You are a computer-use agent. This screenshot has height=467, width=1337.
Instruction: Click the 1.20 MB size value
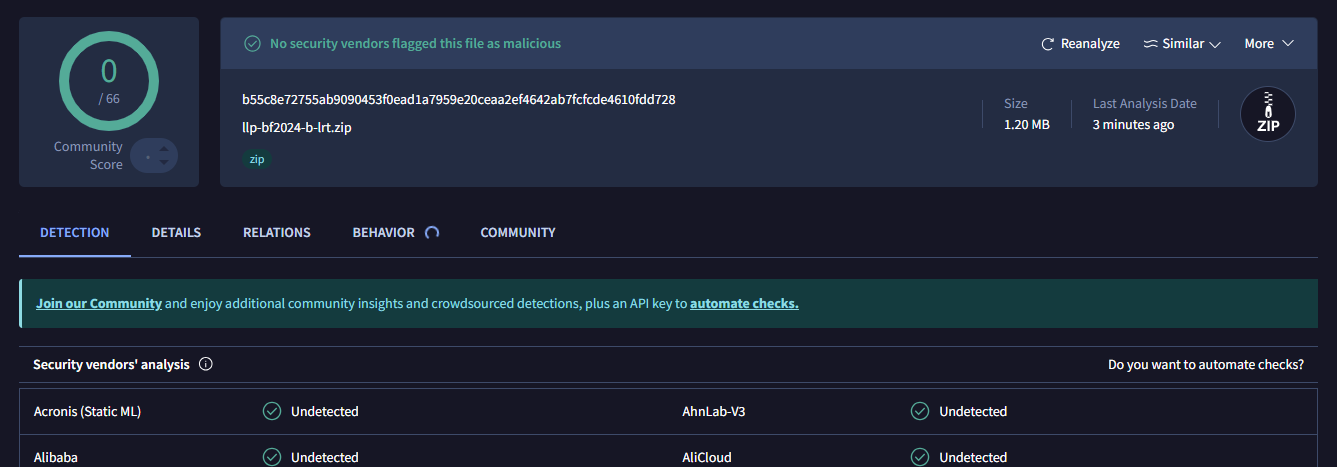[1027, 125]
